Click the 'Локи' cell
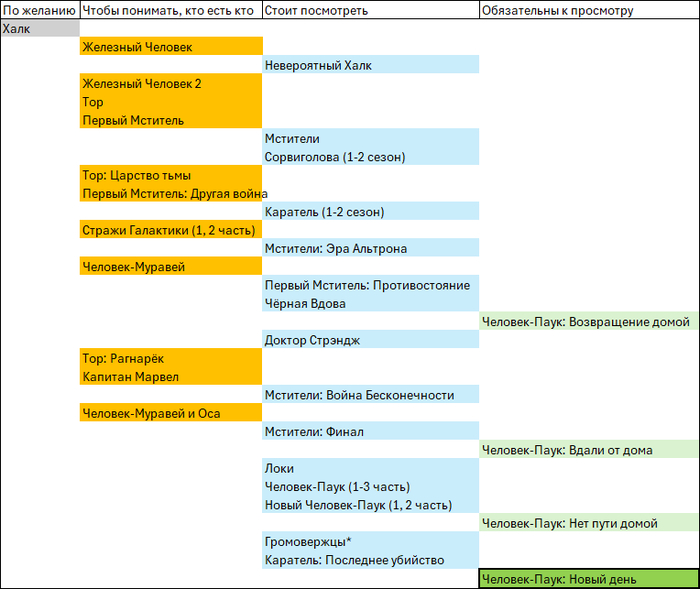Screen dimensions: 700x589 click(371, 468)
